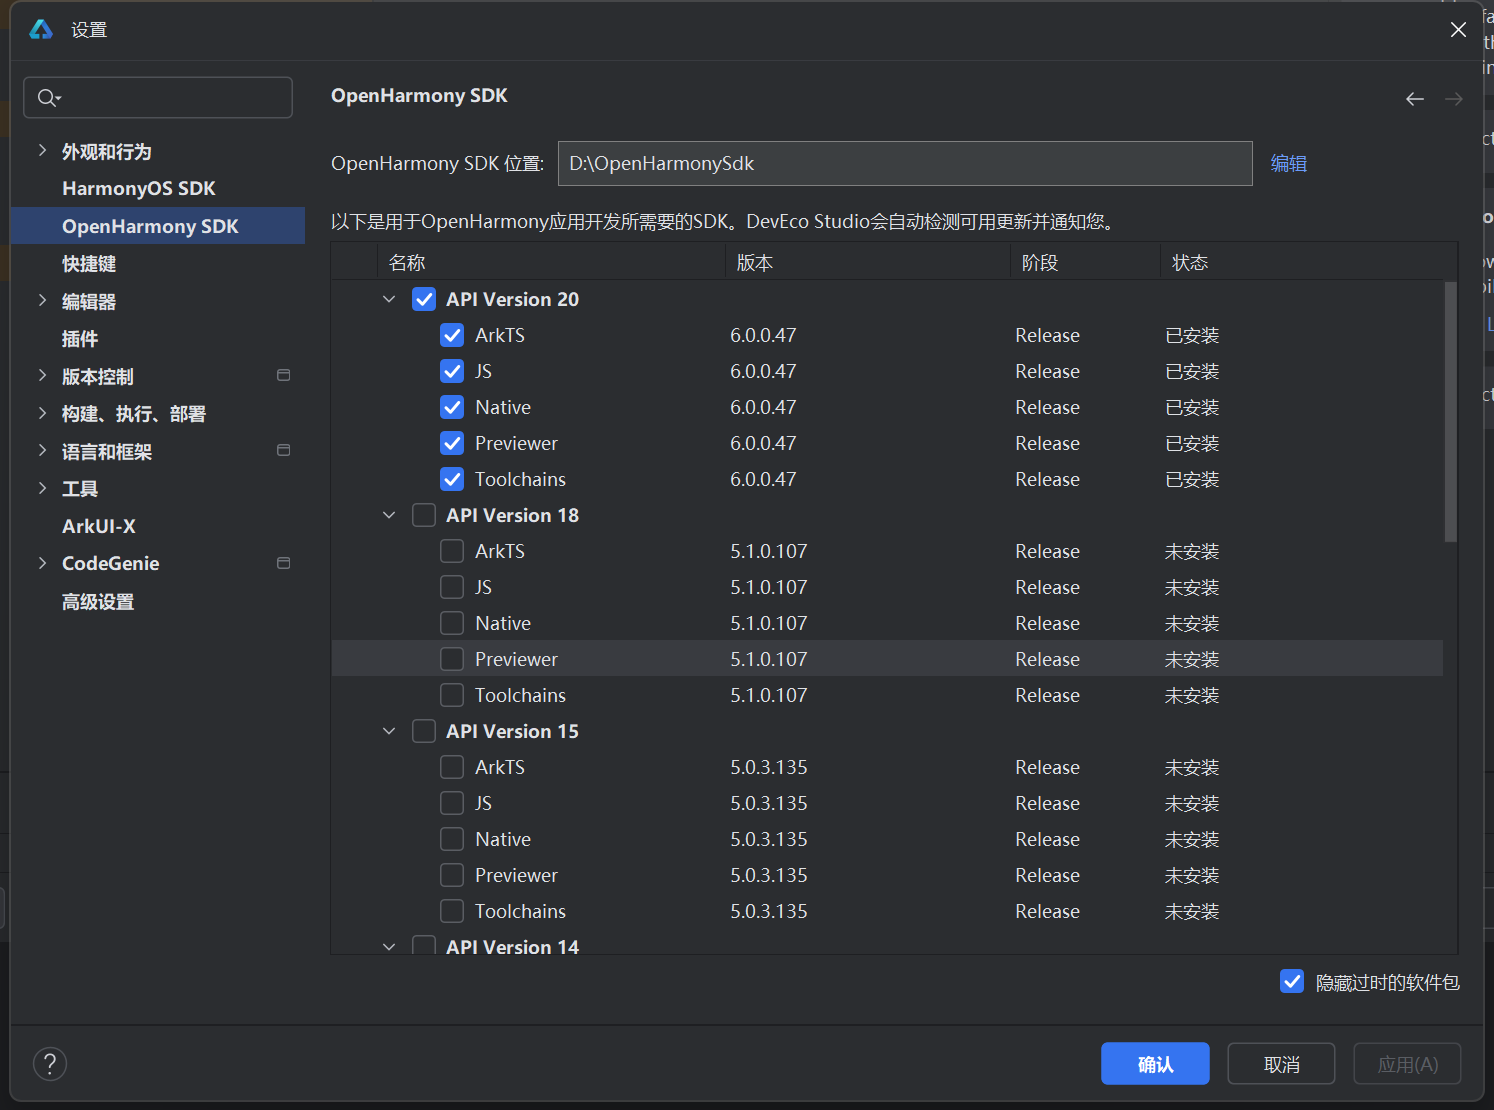The height and width of the screenshot is (1110, 1494).
Task: Uncheck Previewer 6.0.0.47 checkbox
Action: [x=452, y=443]
